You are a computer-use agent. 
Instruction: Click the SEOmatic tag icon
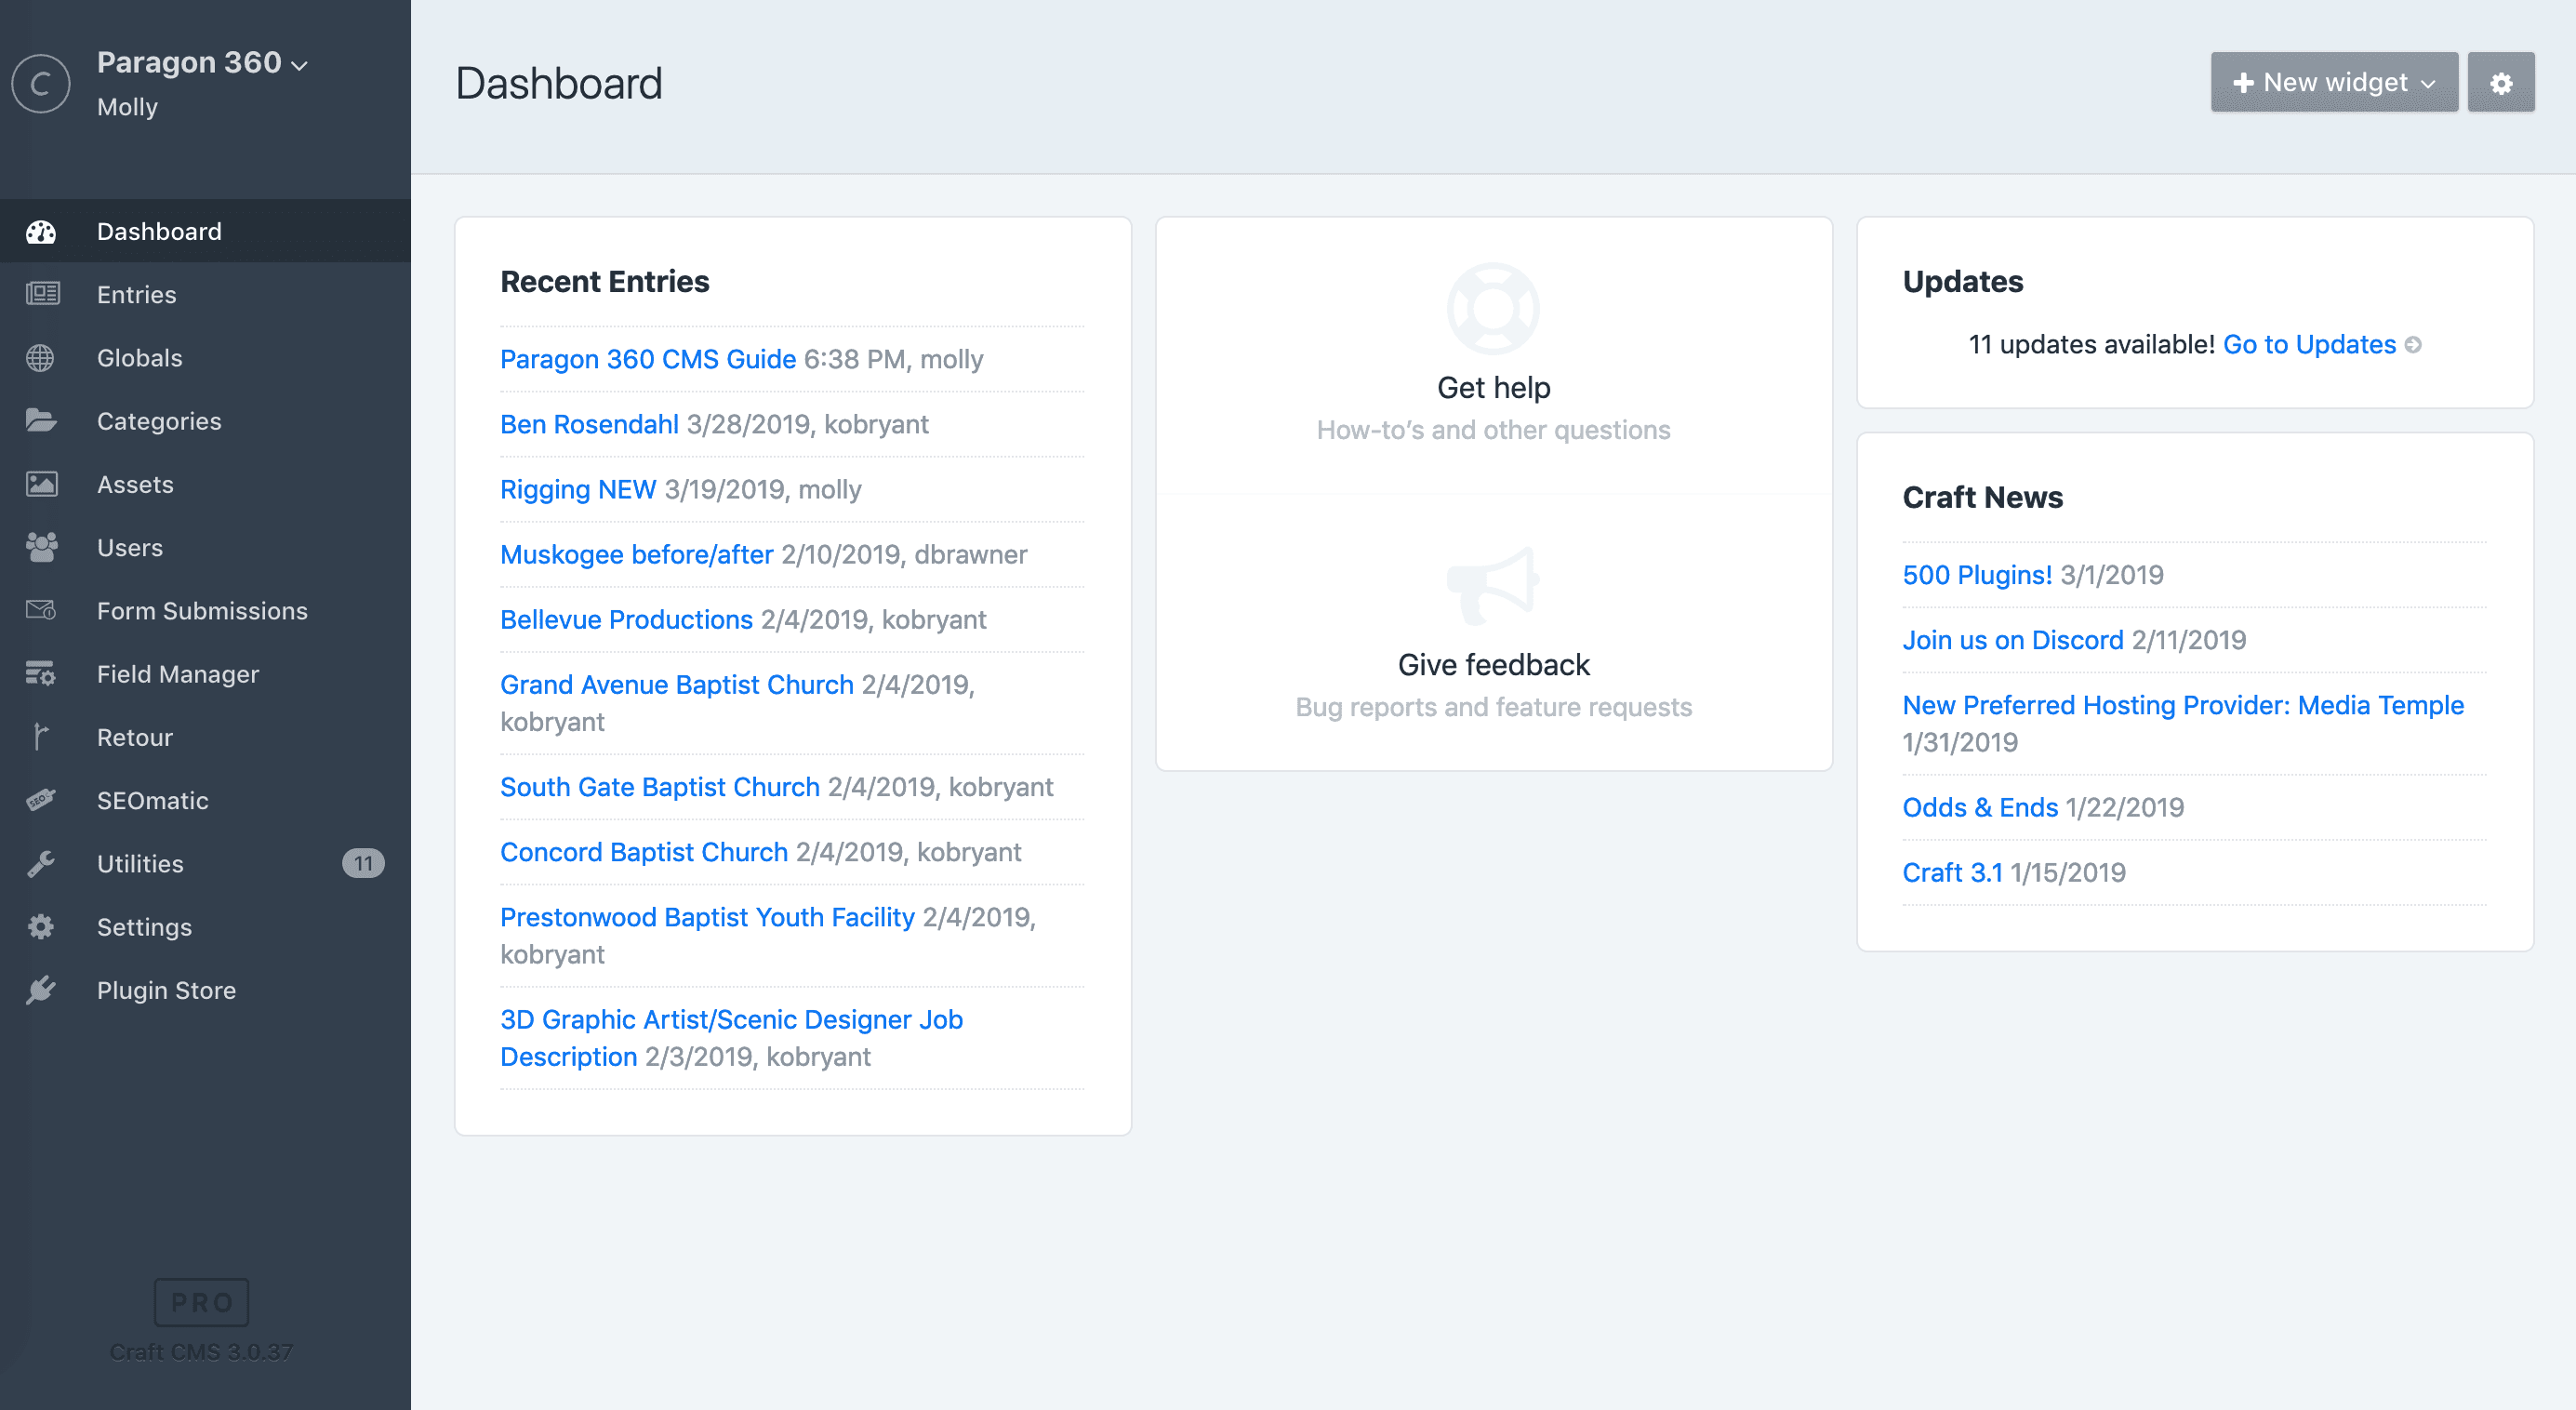[41, 800]
